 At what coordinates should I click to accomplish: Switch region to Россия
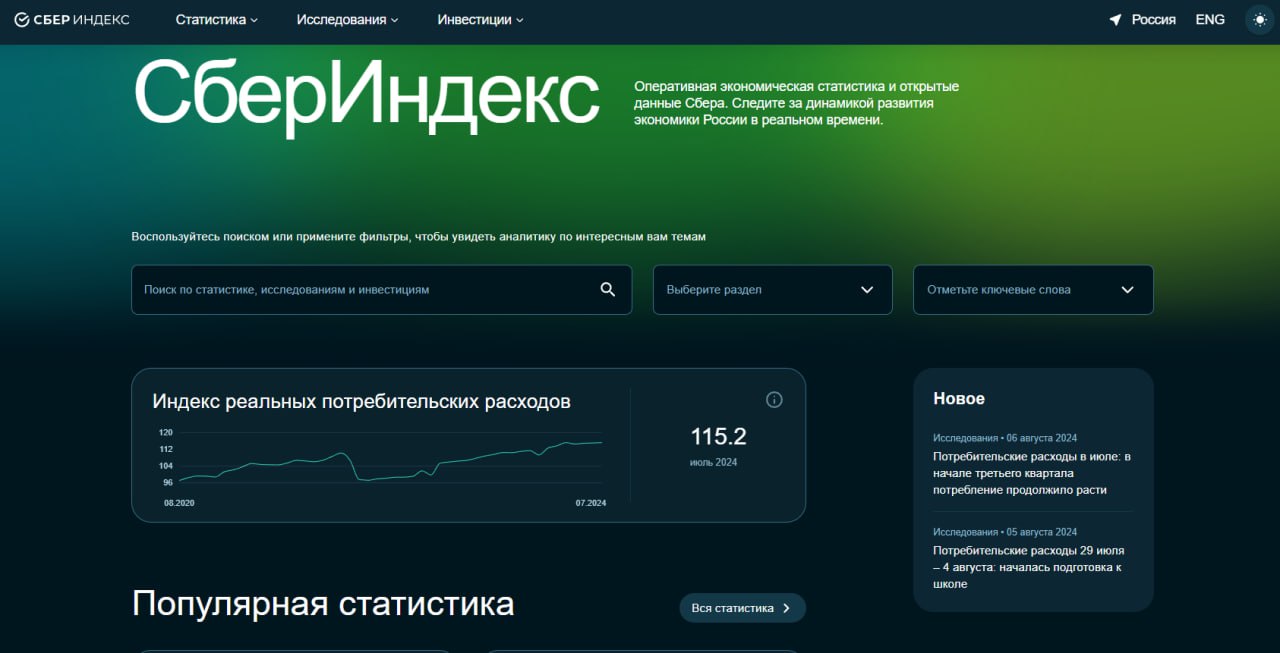pos(1152,18)
